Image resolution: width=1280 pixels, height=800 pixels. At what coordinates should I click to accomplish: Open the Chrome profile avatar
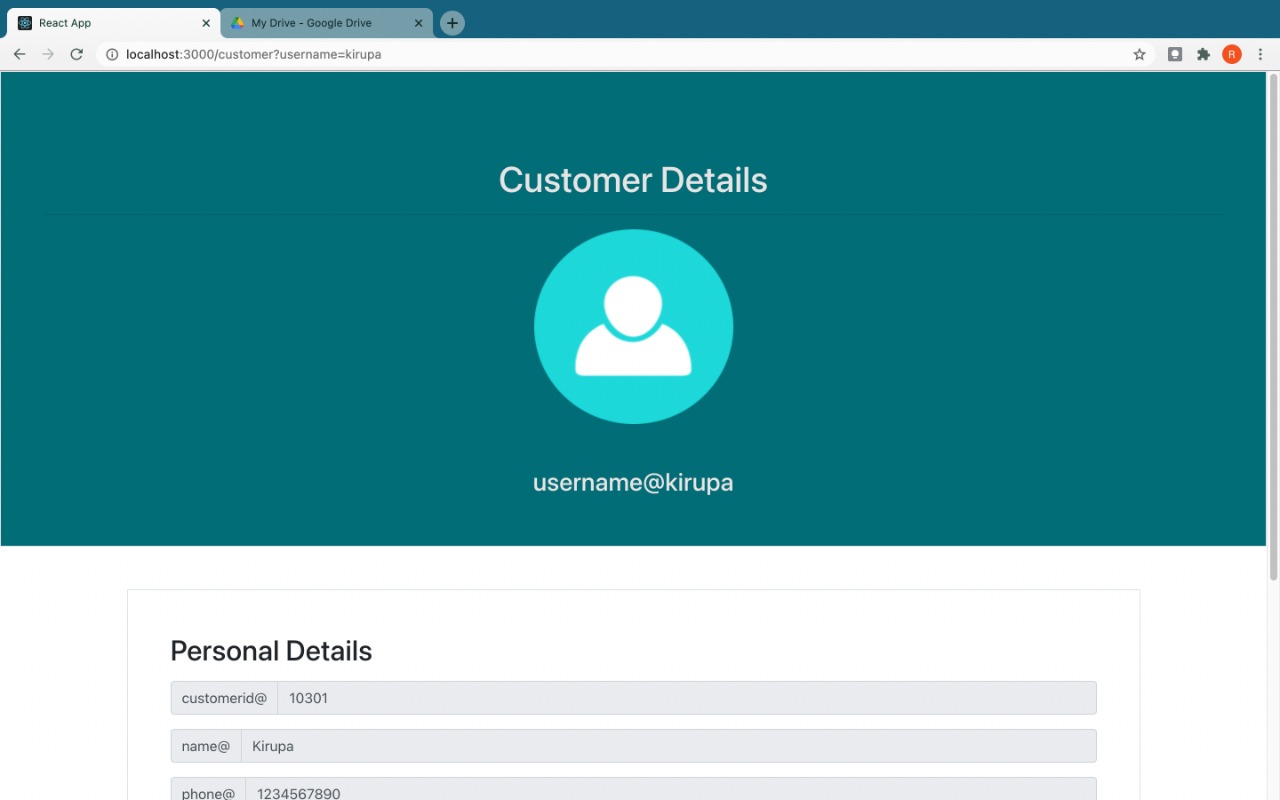click(x=1232, y=54)
